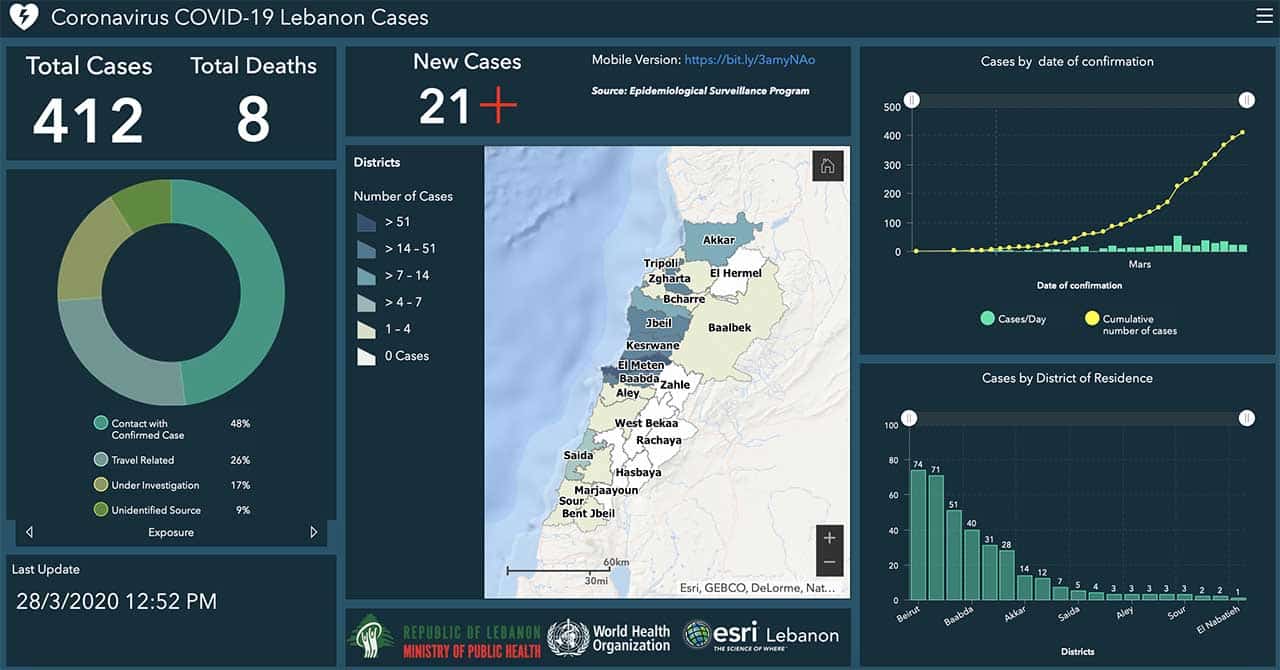
Task: Go to next Exposure chart
Action: 313,533
